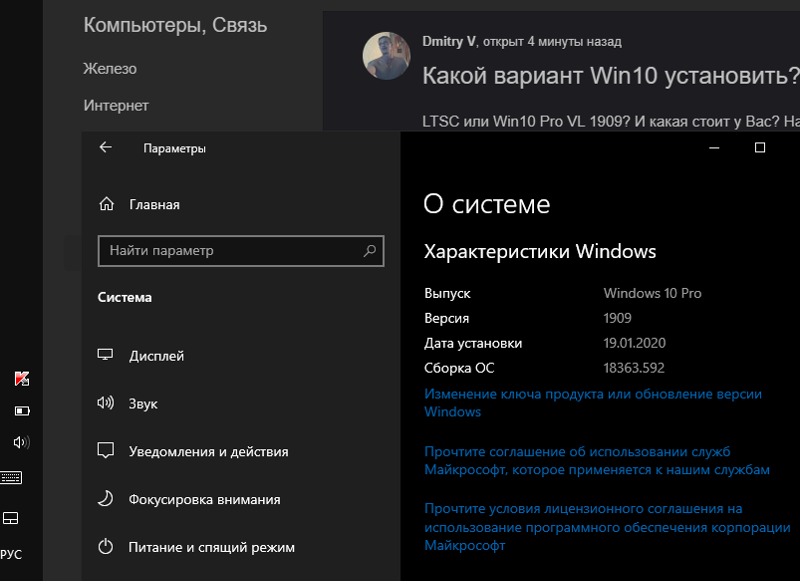
Task: Select the Windows 10 Pro edition value
Action: click(653, 293)
